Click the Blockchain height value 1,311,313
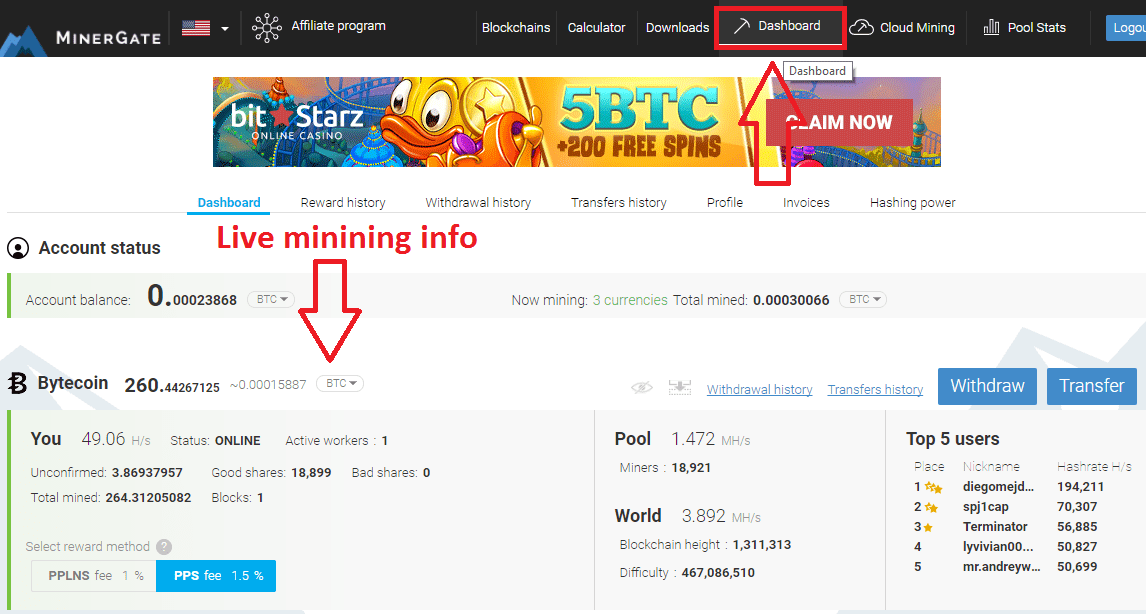 click(762, 545)
